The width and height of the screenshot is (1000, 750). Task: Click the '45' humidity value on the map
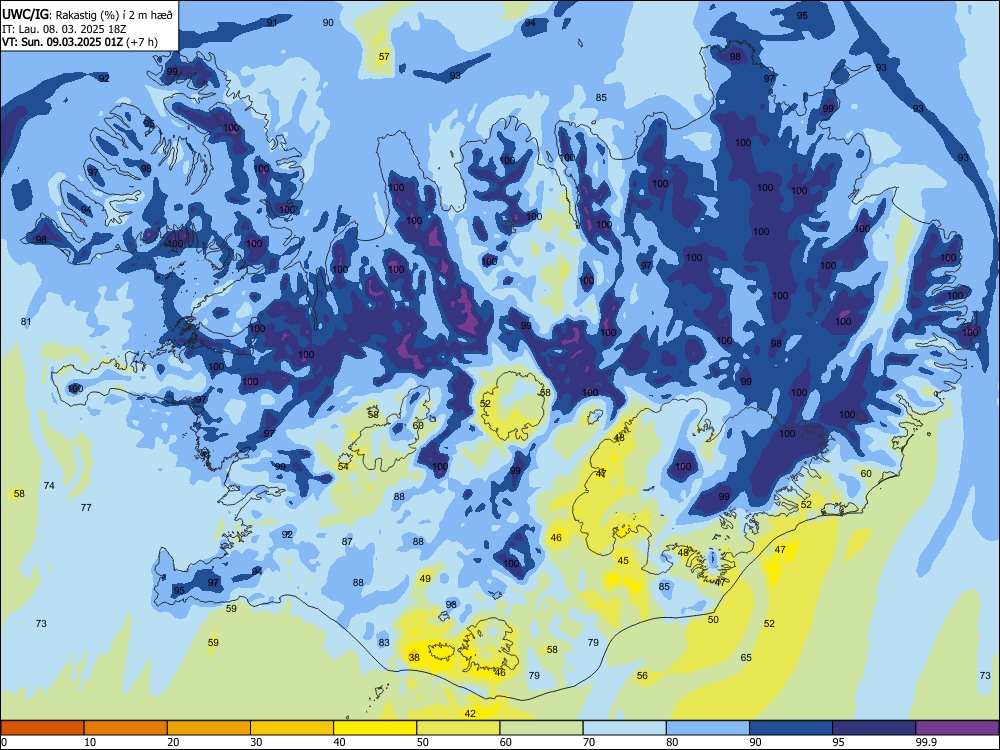tap(623, 560)
